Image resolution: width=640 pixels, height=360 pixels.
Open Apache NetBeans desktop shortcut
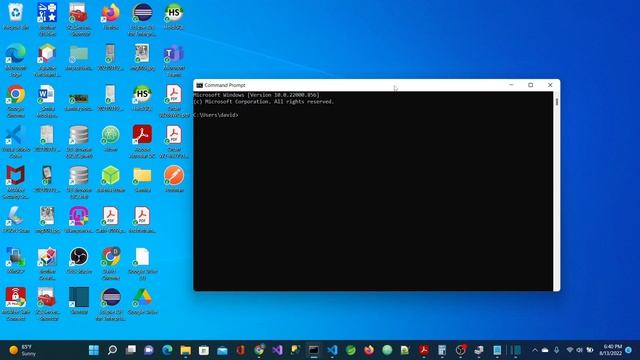coord(47,60)
